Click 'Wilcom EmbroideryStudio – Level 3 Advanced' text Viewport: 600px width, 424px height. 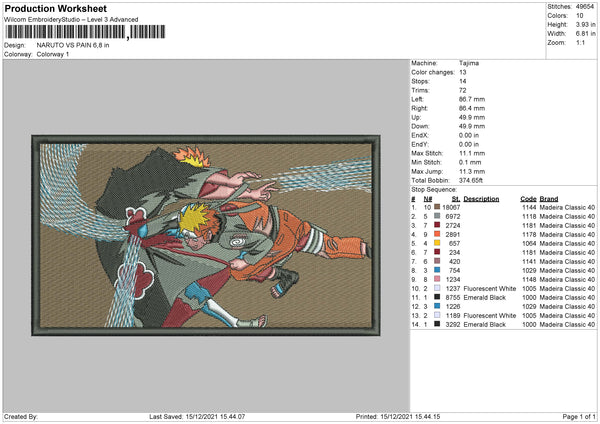[x=71, y=20]
